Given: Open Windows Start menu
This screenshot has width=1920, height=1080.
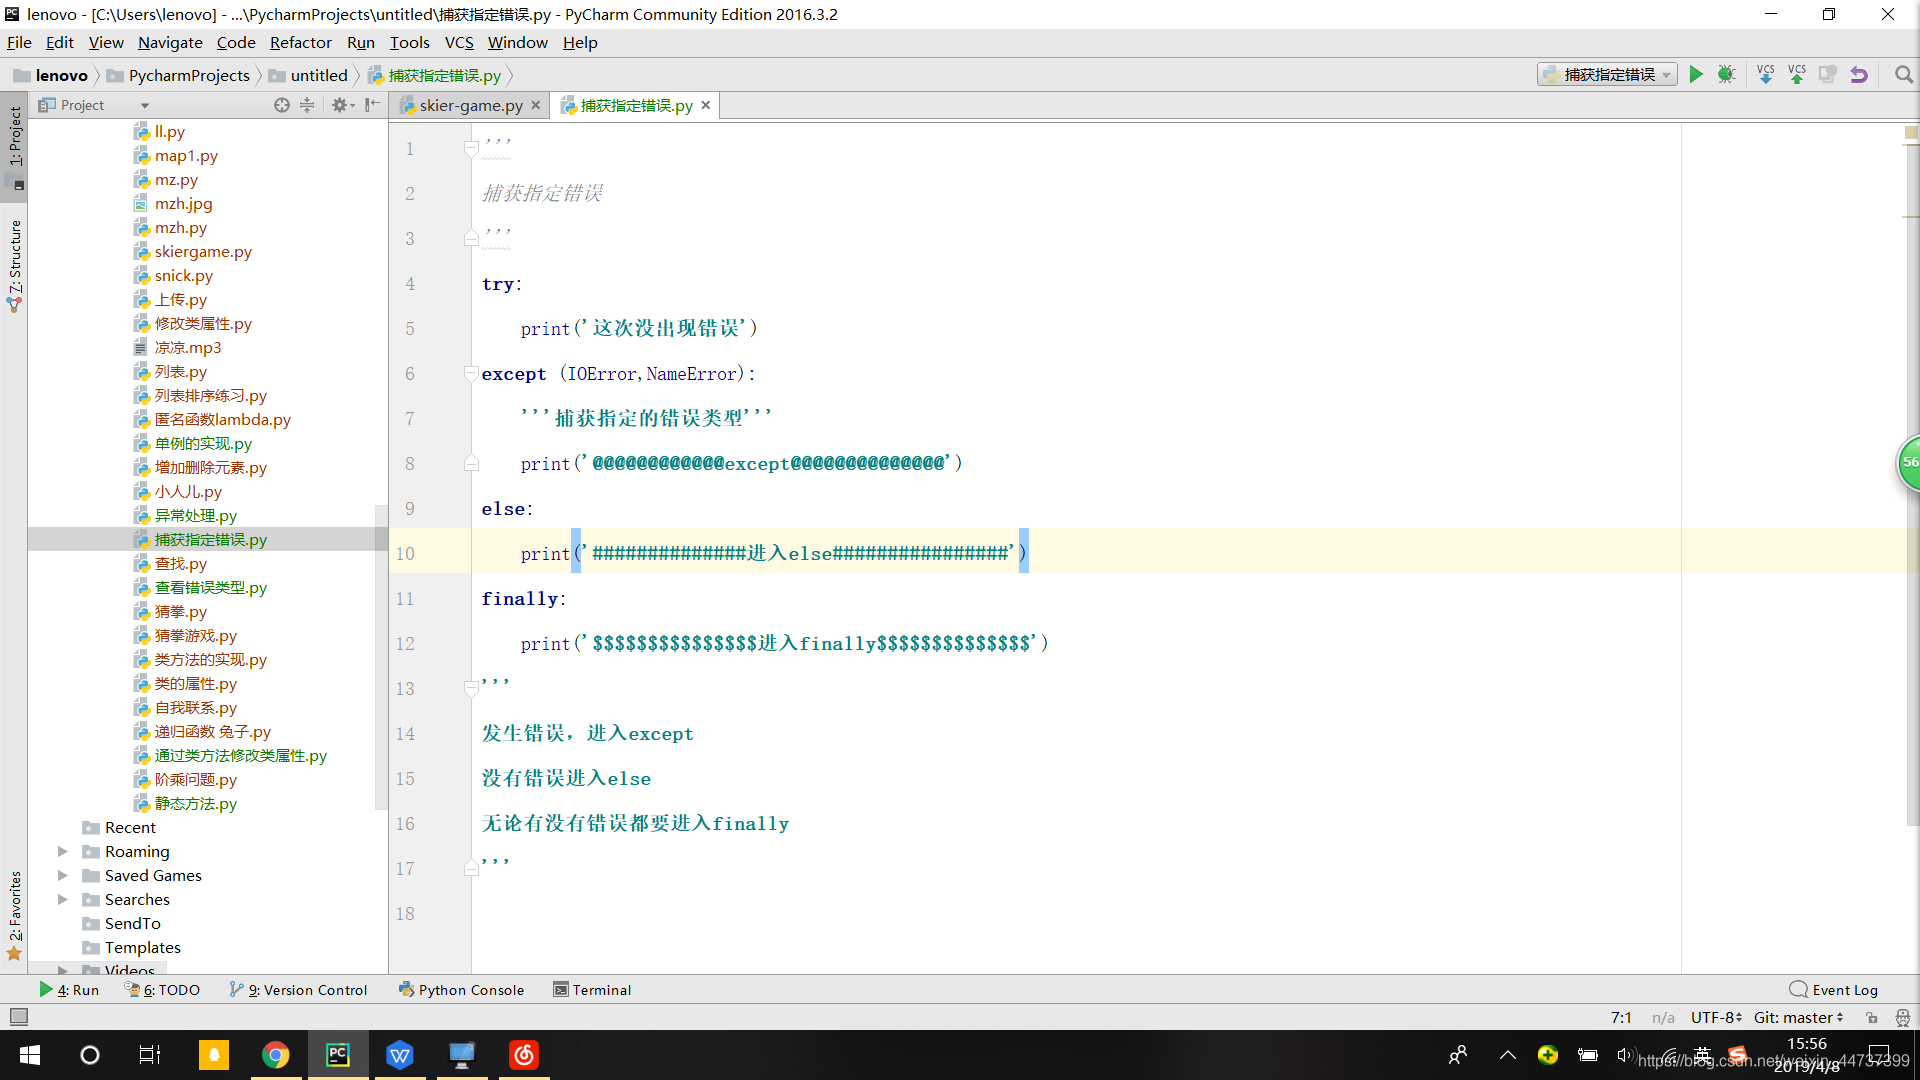Looking at the screenshot, I should 30,1055.
